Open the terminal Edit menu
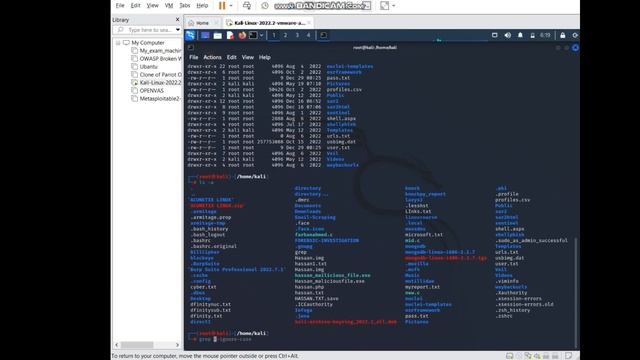Image resolution: width=640 pixels, height=360 pixels. coord(232,57)
